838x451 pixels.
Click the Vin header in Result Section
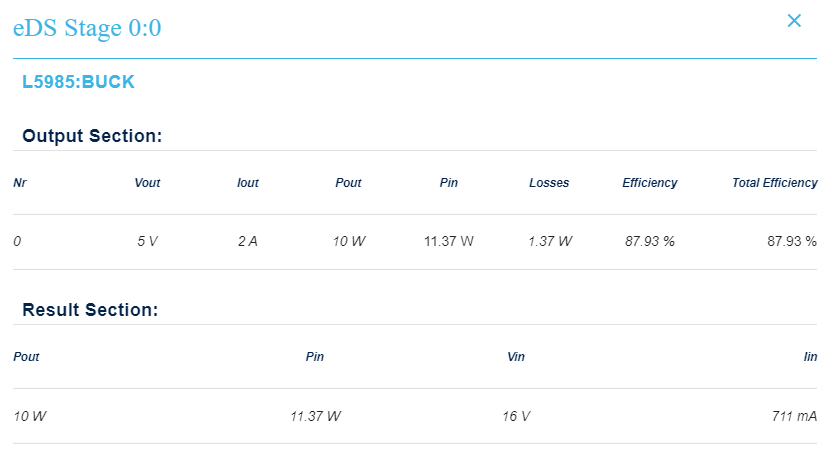coord(516,357)
